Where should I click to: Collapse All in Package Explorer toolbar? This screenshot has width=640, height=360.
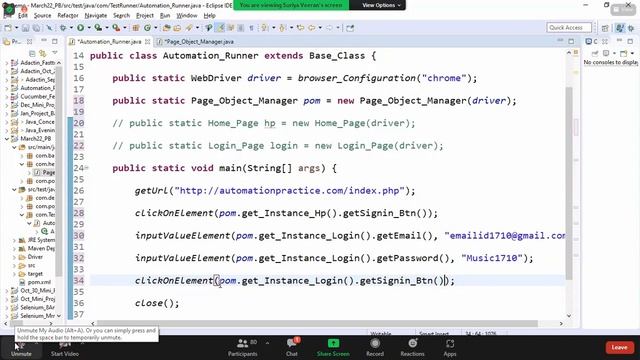tap(32, 53)
